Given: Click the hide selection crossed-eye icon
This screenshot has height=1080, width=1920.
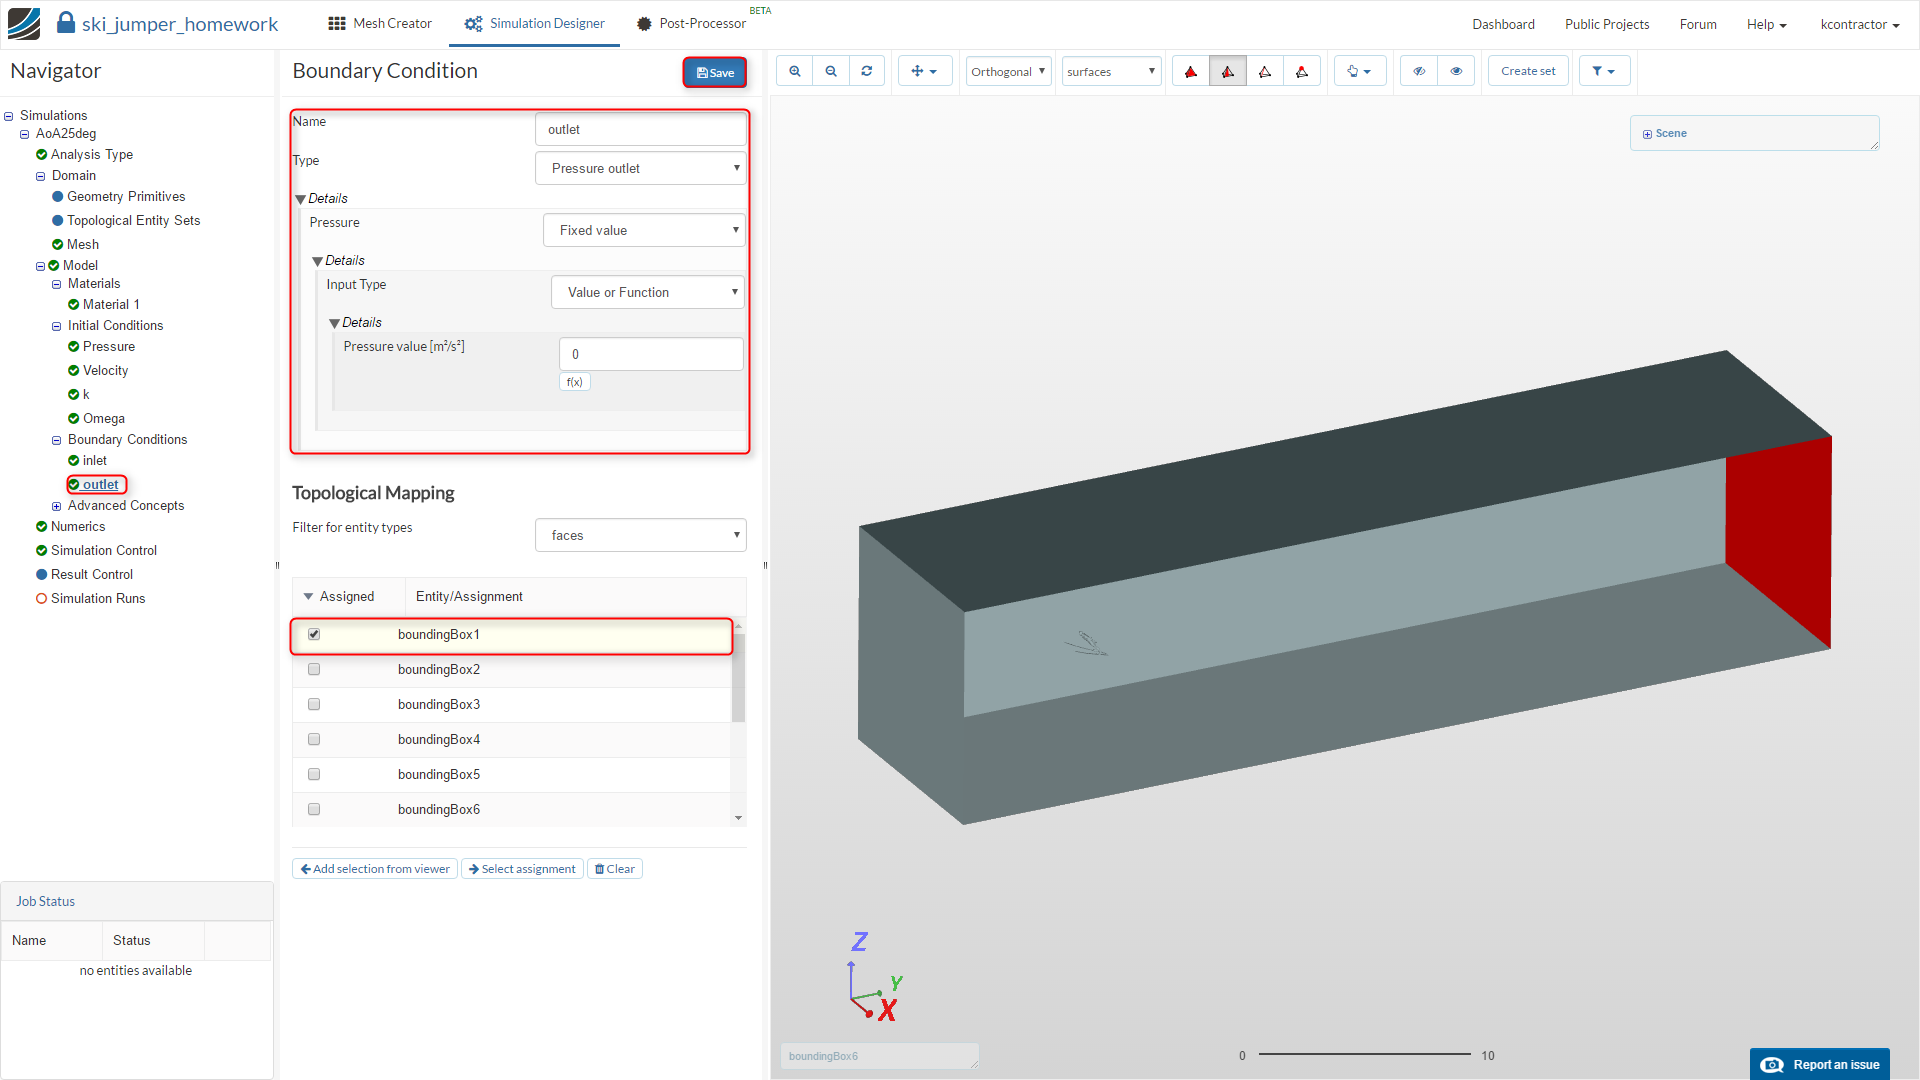Looking at the screenshot, I should click(x=1419, y=71).
